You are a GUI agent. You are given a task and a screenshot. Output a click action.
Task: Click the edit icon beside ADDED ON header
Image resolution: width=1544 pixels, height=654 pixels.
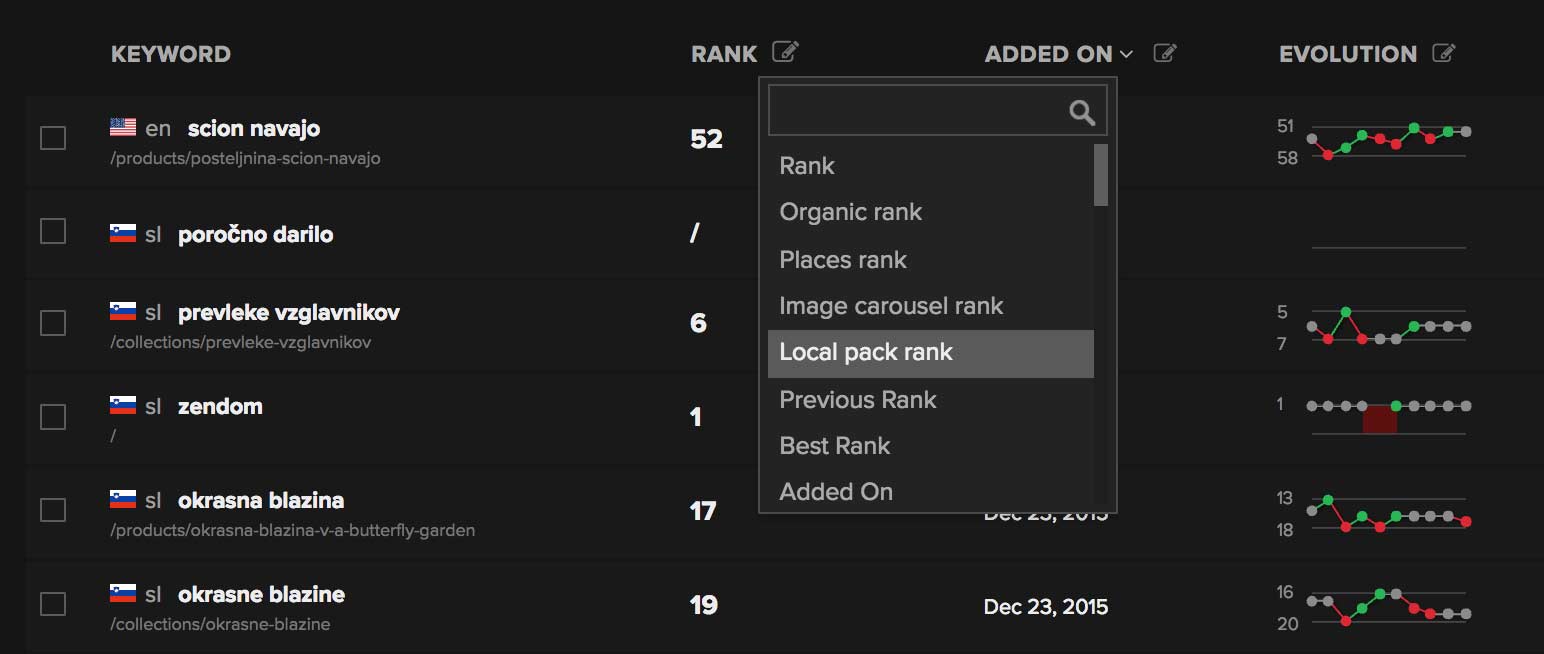tap(1164, 53)
